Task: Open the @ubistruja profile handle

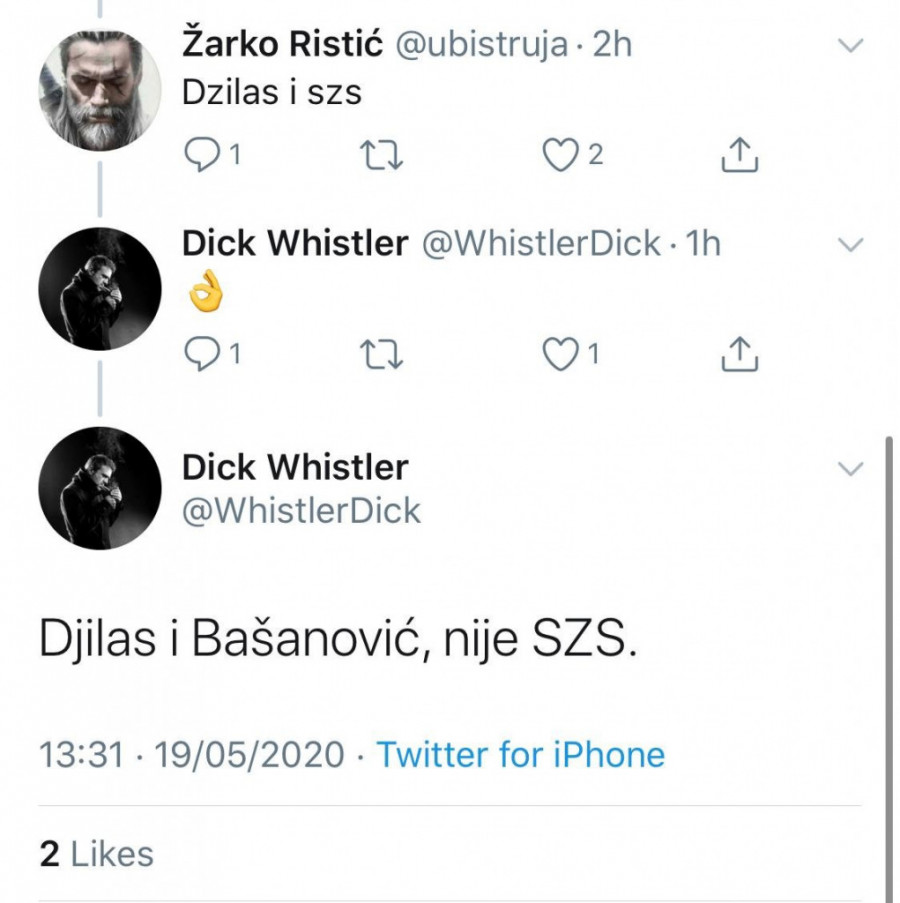Action: (x=481, y=45)
